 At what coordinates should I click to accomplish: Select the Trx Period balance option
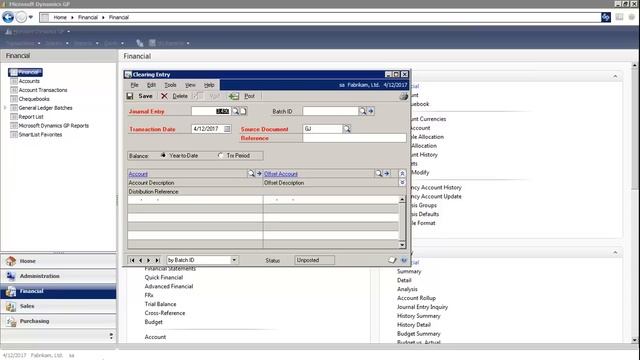220,156
